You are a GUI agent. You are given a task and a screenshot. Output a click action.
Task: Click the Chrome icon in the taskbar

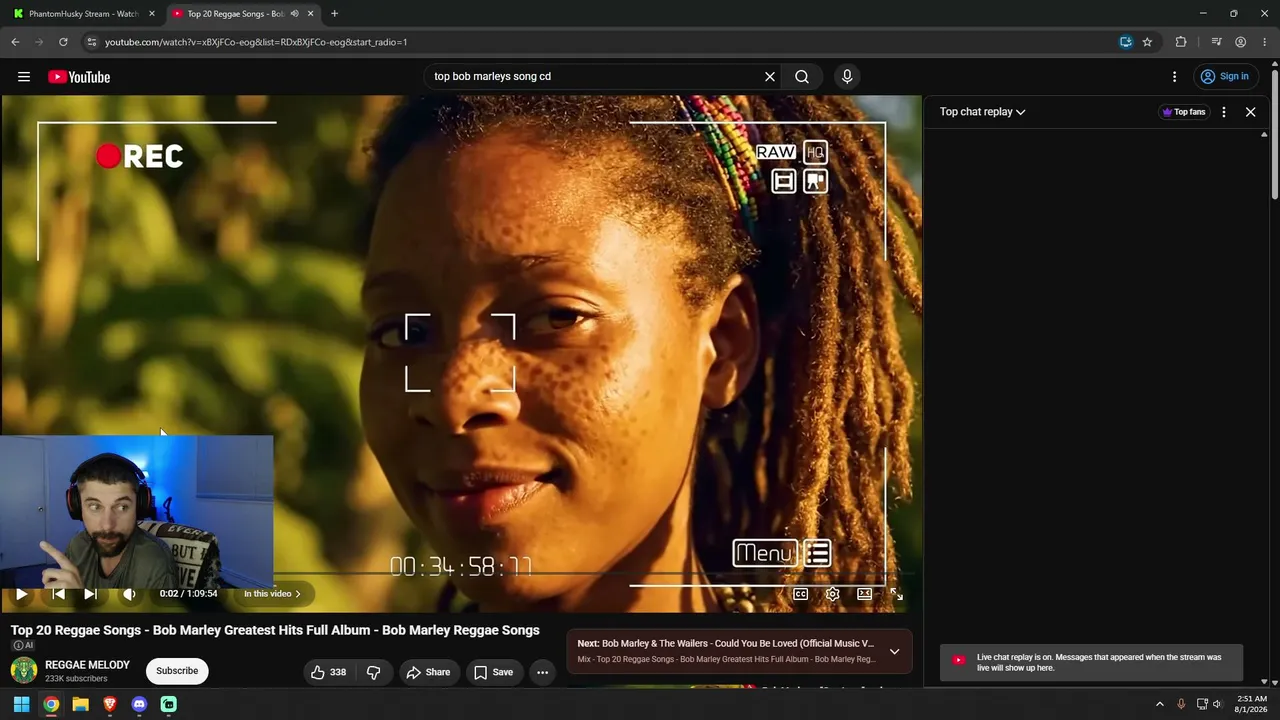(51, 704)
